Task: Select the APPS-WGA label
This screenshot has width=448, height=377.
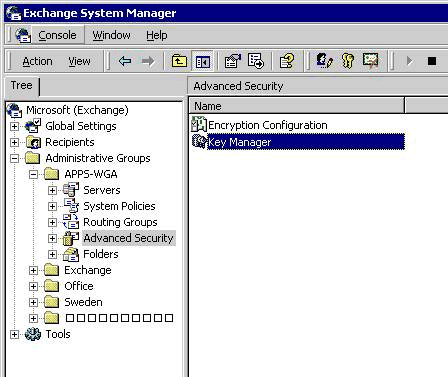Action: 91,174
